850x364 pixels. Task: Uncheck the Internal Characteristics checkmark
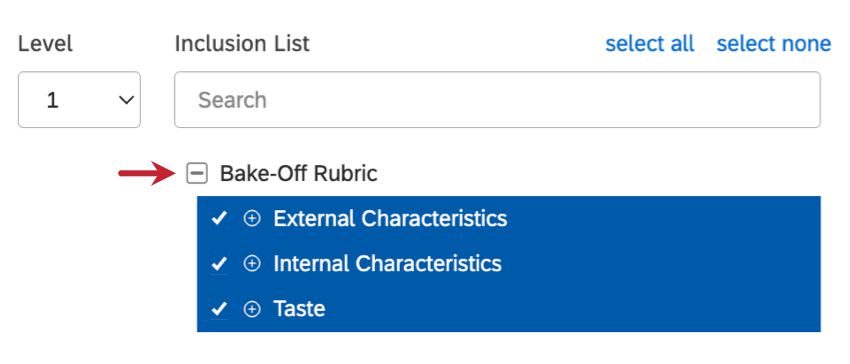tap(219, 264)
